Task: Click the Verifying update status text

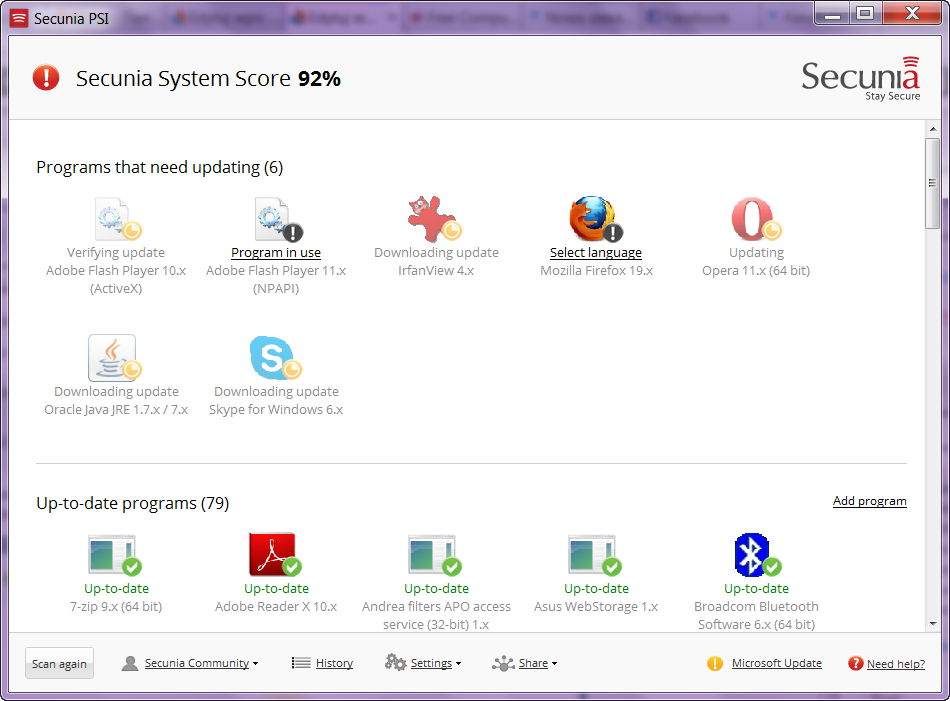Action: [116, 253]
